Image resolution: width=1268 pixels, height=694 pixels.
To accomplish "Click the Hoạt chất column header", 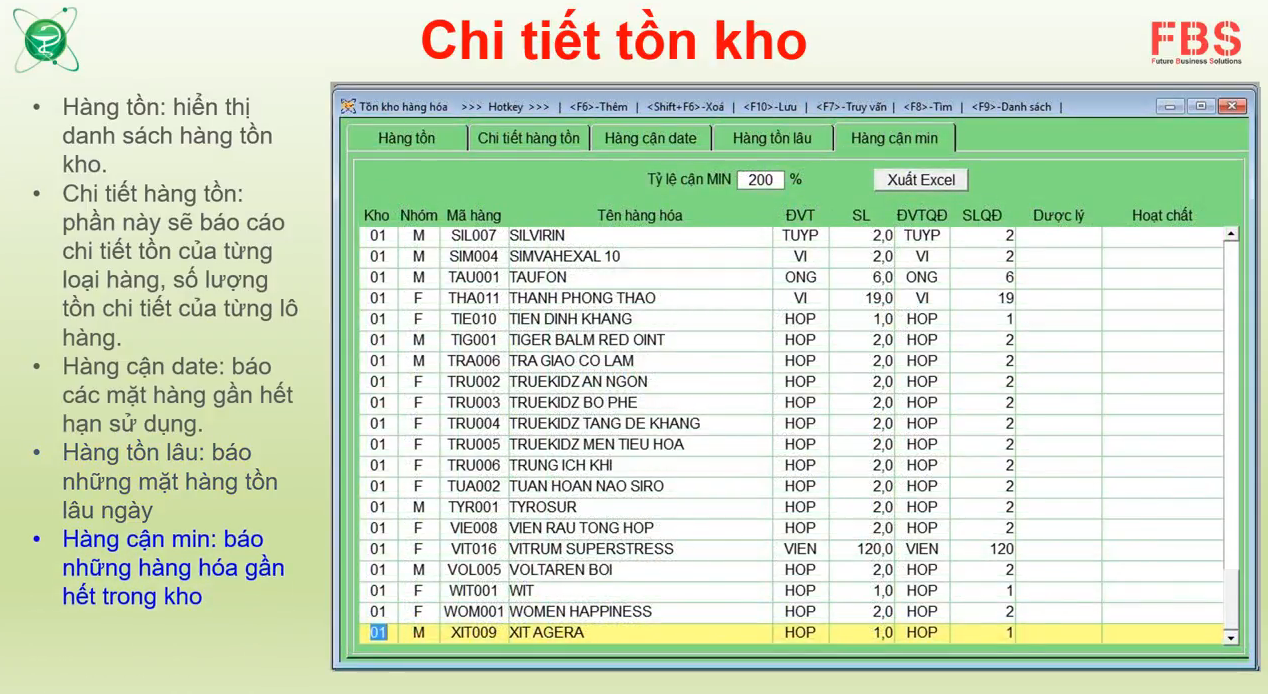I will tap(1162, 215).
